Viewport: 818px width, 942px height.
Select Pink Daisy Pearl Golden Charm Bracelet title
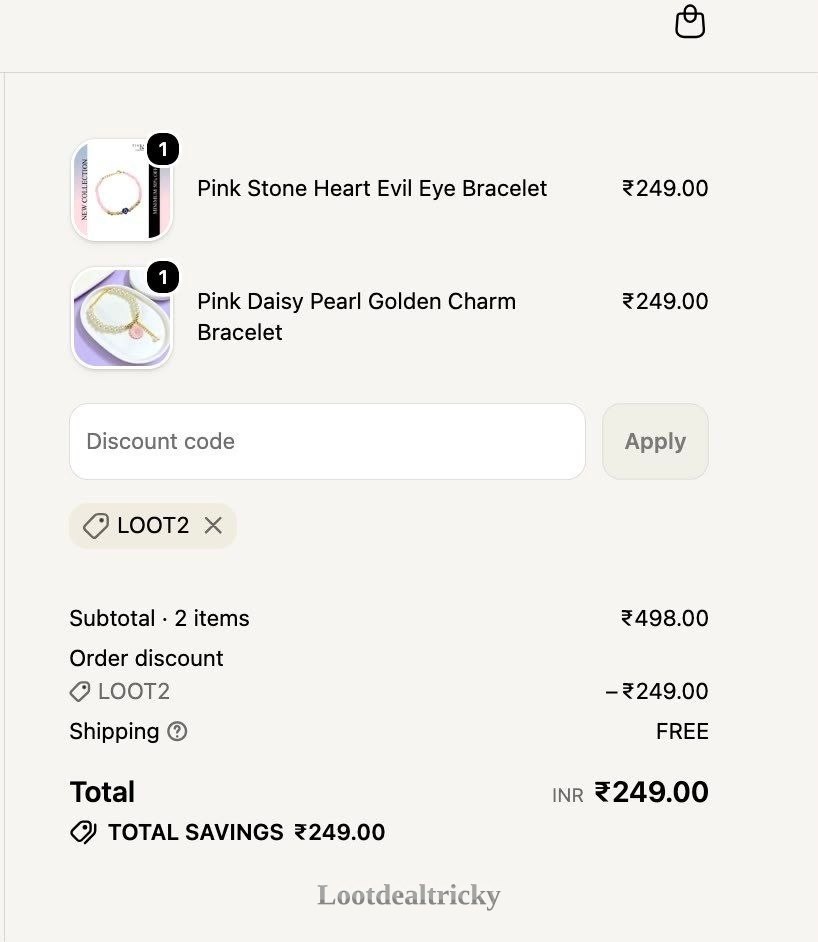[x=357, y=317]
